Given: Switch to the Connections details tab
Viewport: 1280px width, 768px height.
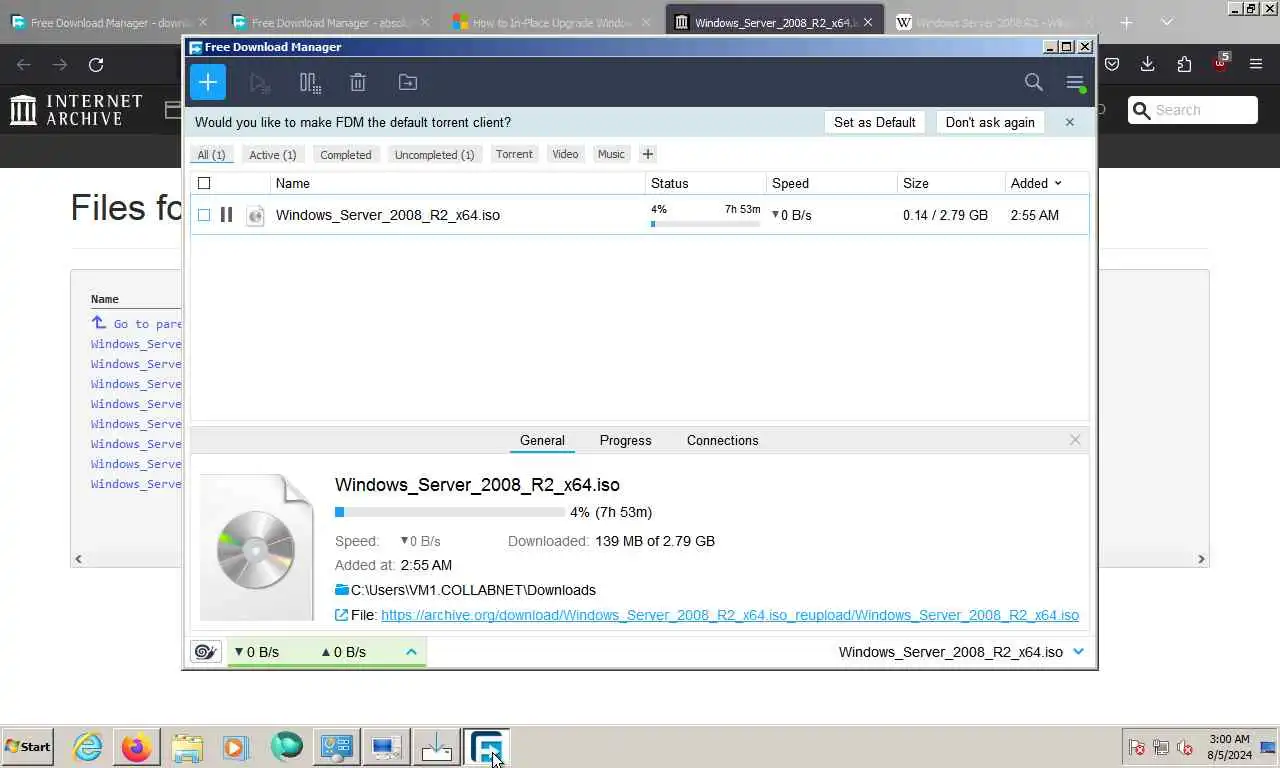Looking at the screenshot, I should (722, 440).
